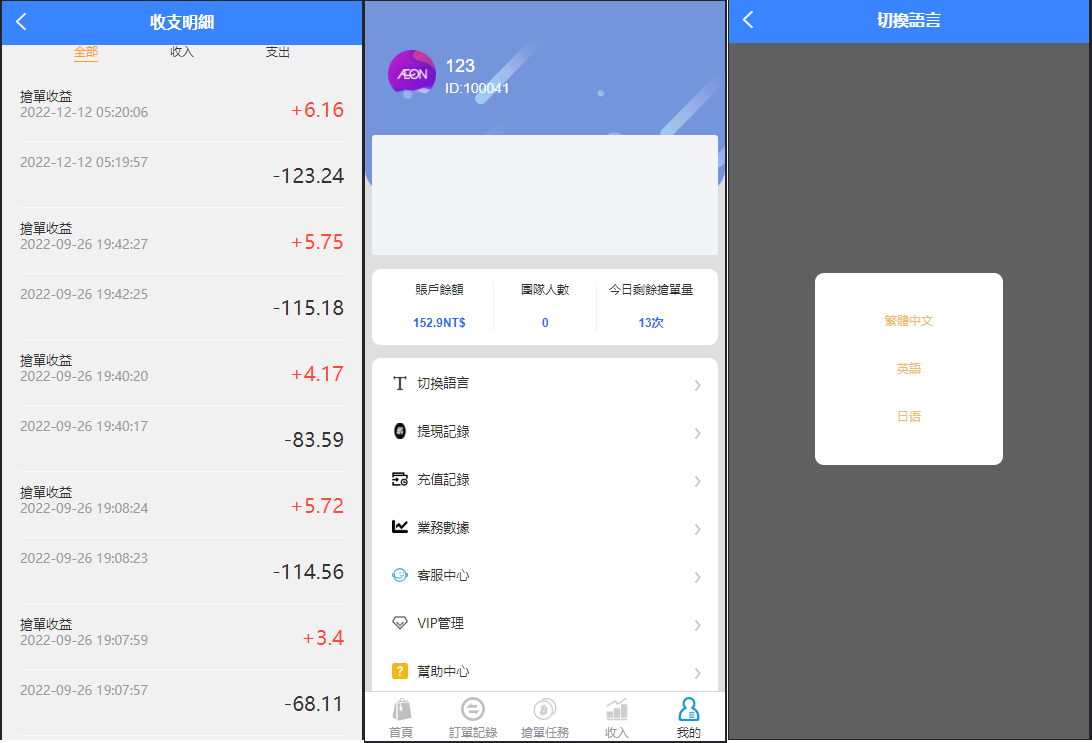The image size is (1092, 743).
Task: Click the username 123
Action: (x=460, y=66)
